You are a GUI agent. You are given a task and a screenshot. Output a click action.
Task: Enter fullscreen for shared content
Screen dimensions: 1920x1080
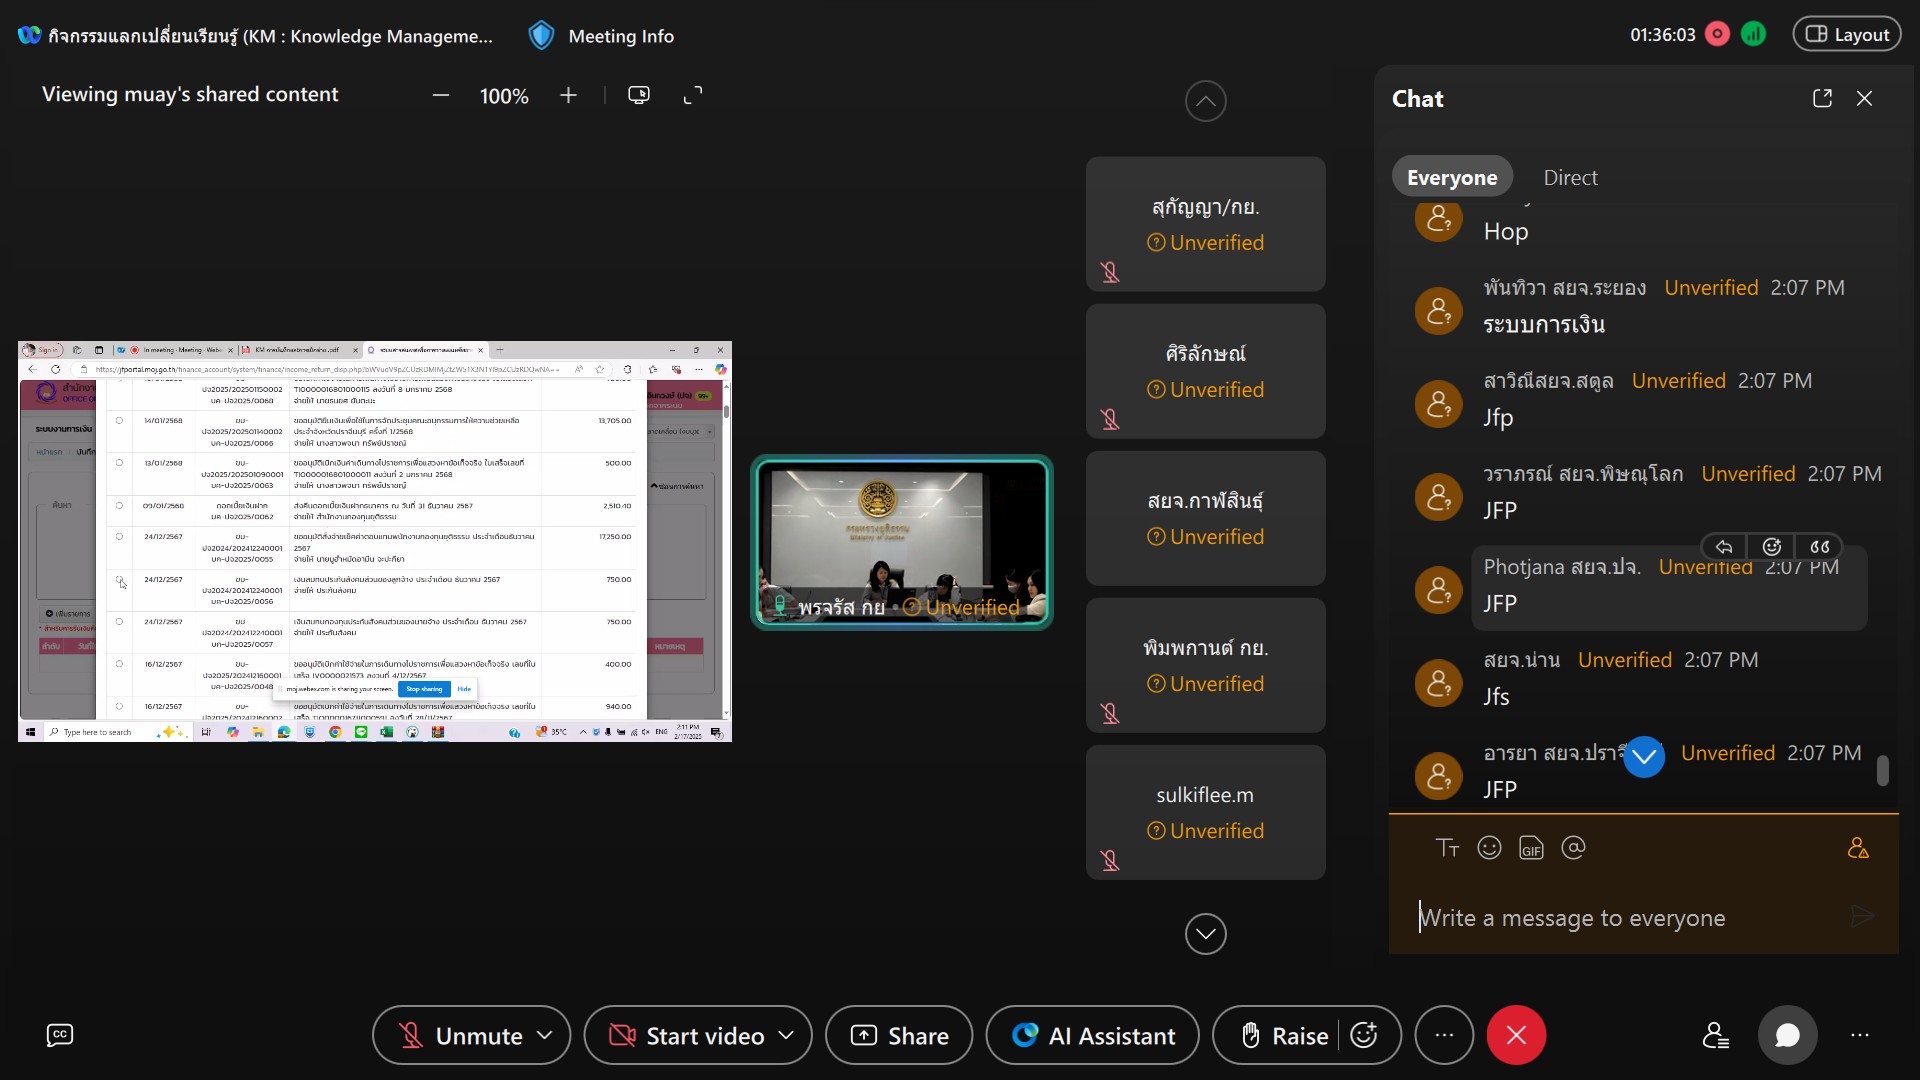(x=692, y=95)
